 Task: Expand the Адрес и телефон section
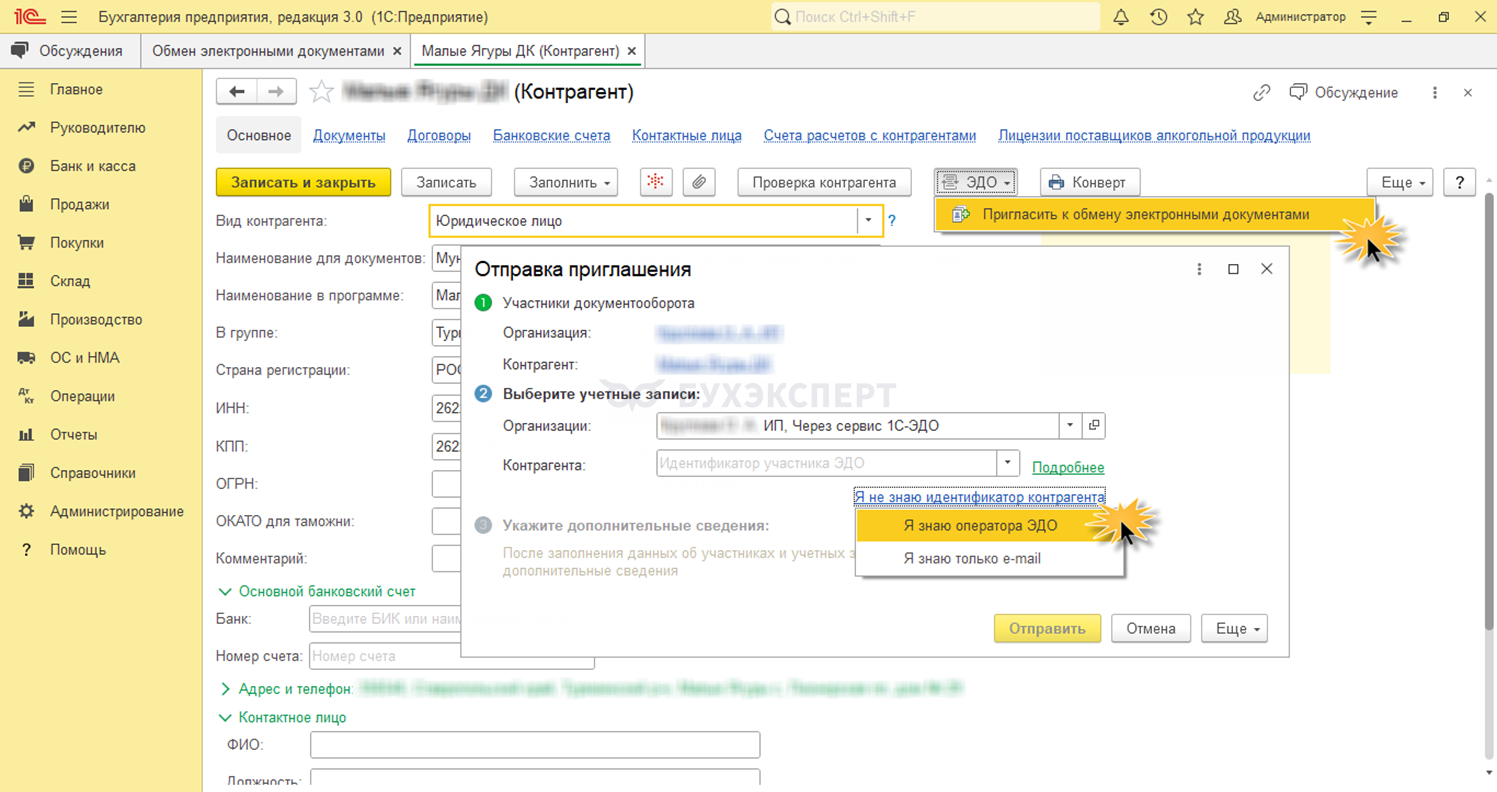(225, 689)
